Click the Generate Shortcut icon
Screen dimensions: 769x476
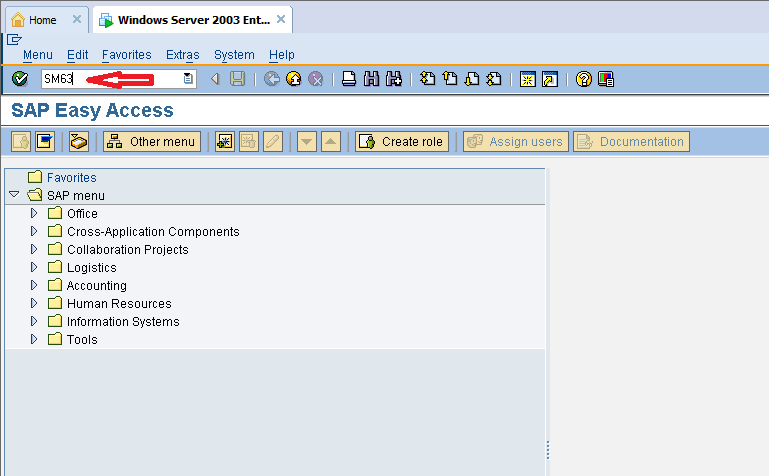550,79
